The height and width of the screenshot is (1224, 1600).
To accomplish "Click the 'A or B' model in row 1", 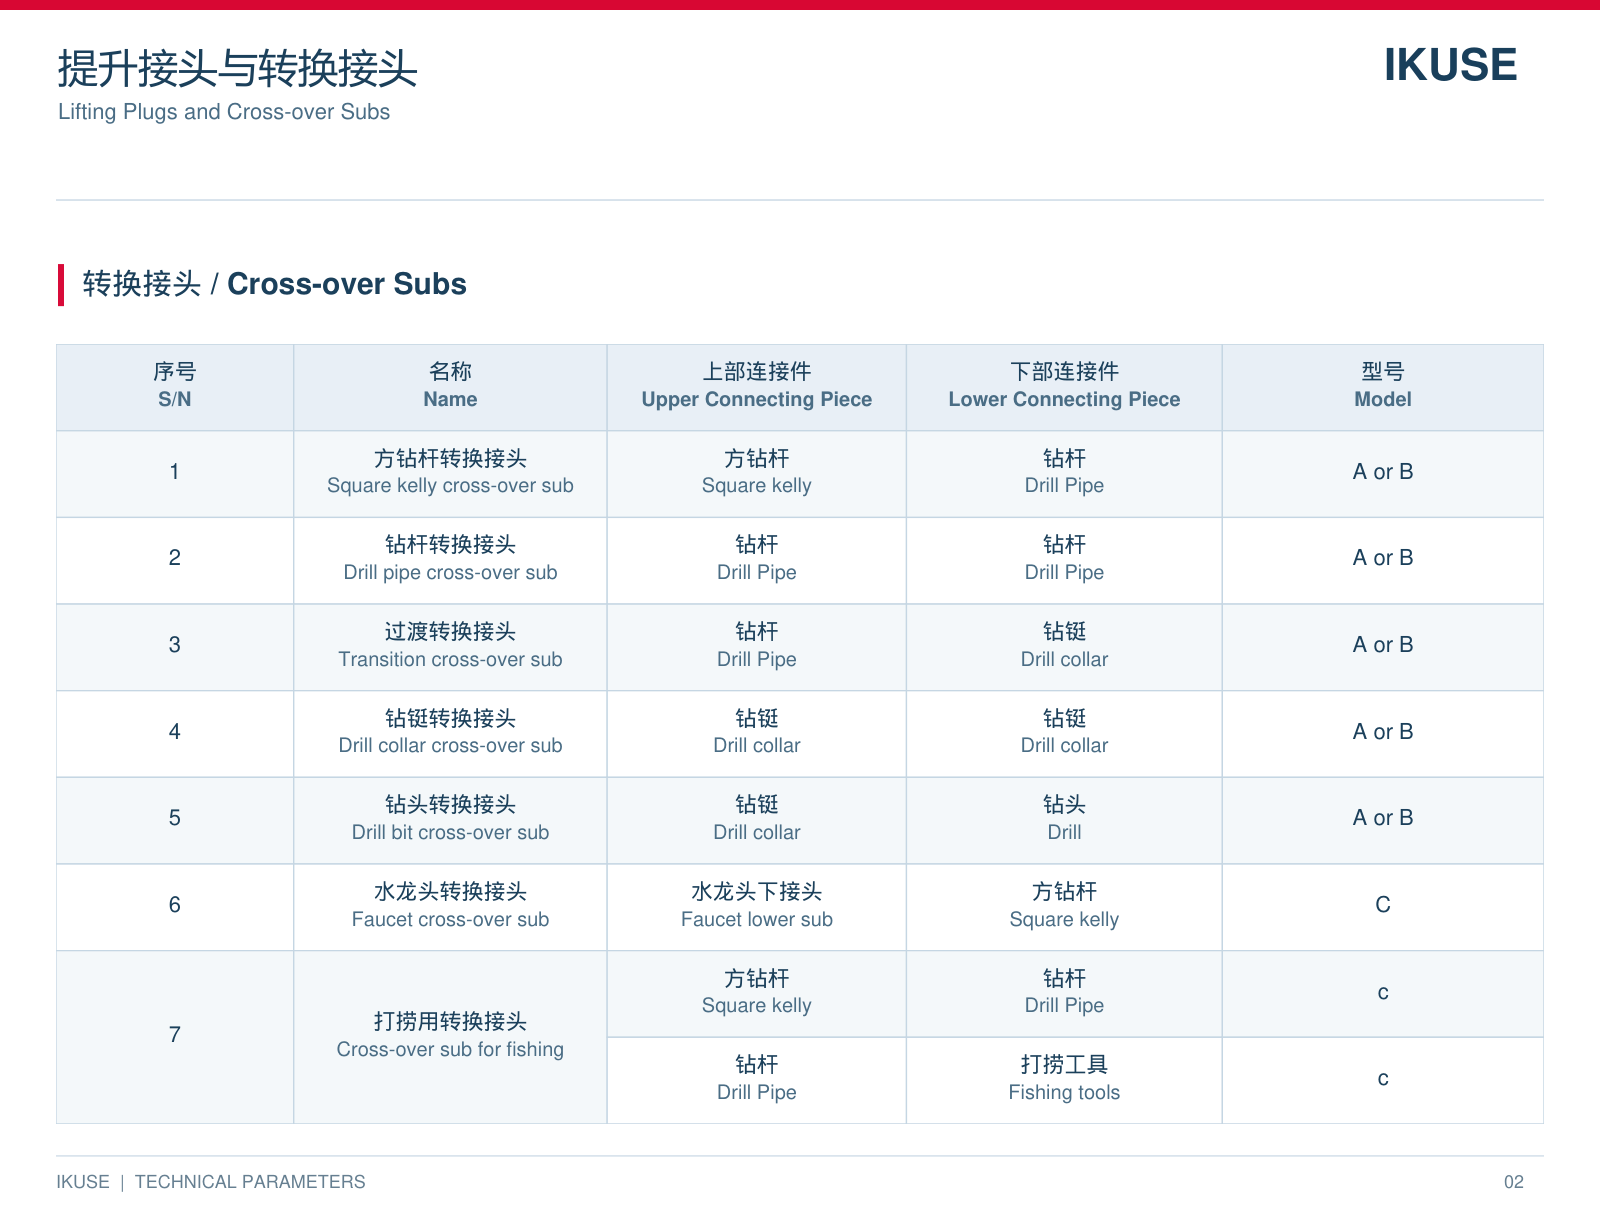I will [x=1383, y=472].
